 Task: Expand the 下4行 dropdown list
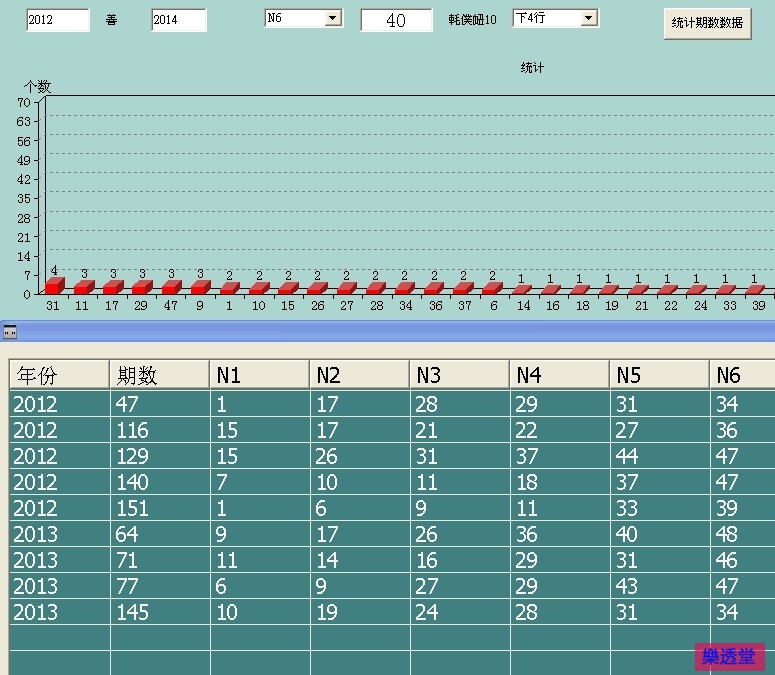[x=588, y=18]
